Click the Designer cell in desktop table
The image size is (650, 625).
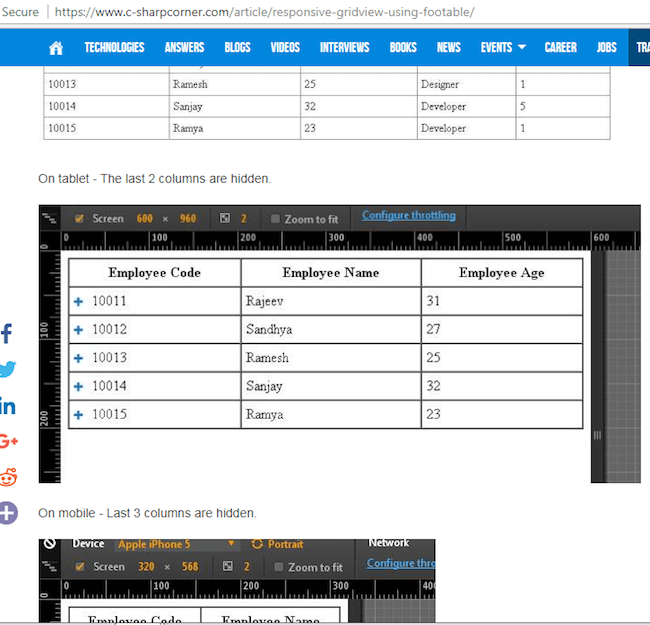point(466,85)
